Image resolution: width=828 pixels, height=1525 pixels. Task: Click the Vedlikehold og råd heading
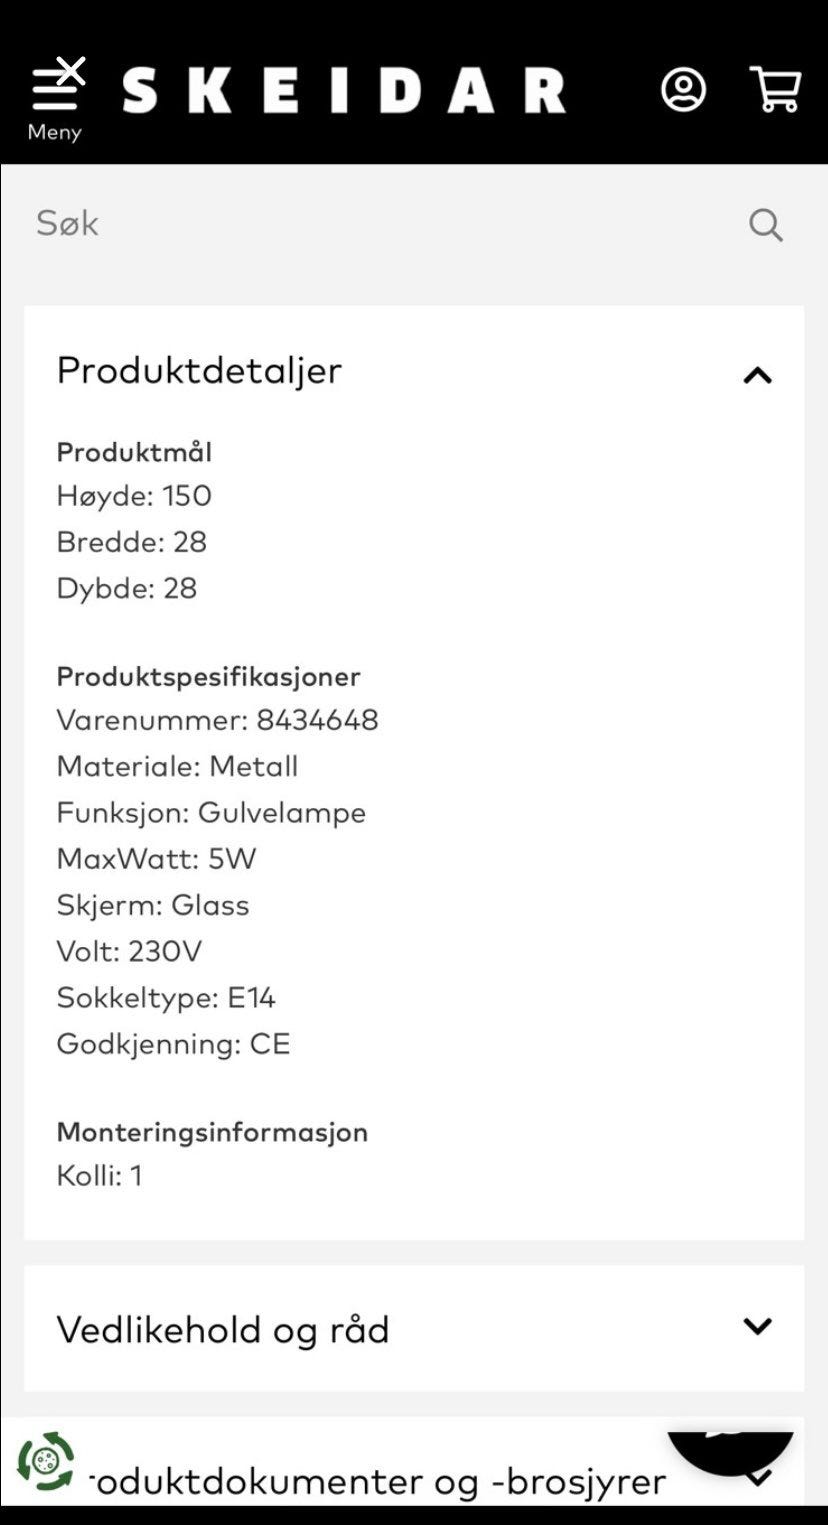222,1330
